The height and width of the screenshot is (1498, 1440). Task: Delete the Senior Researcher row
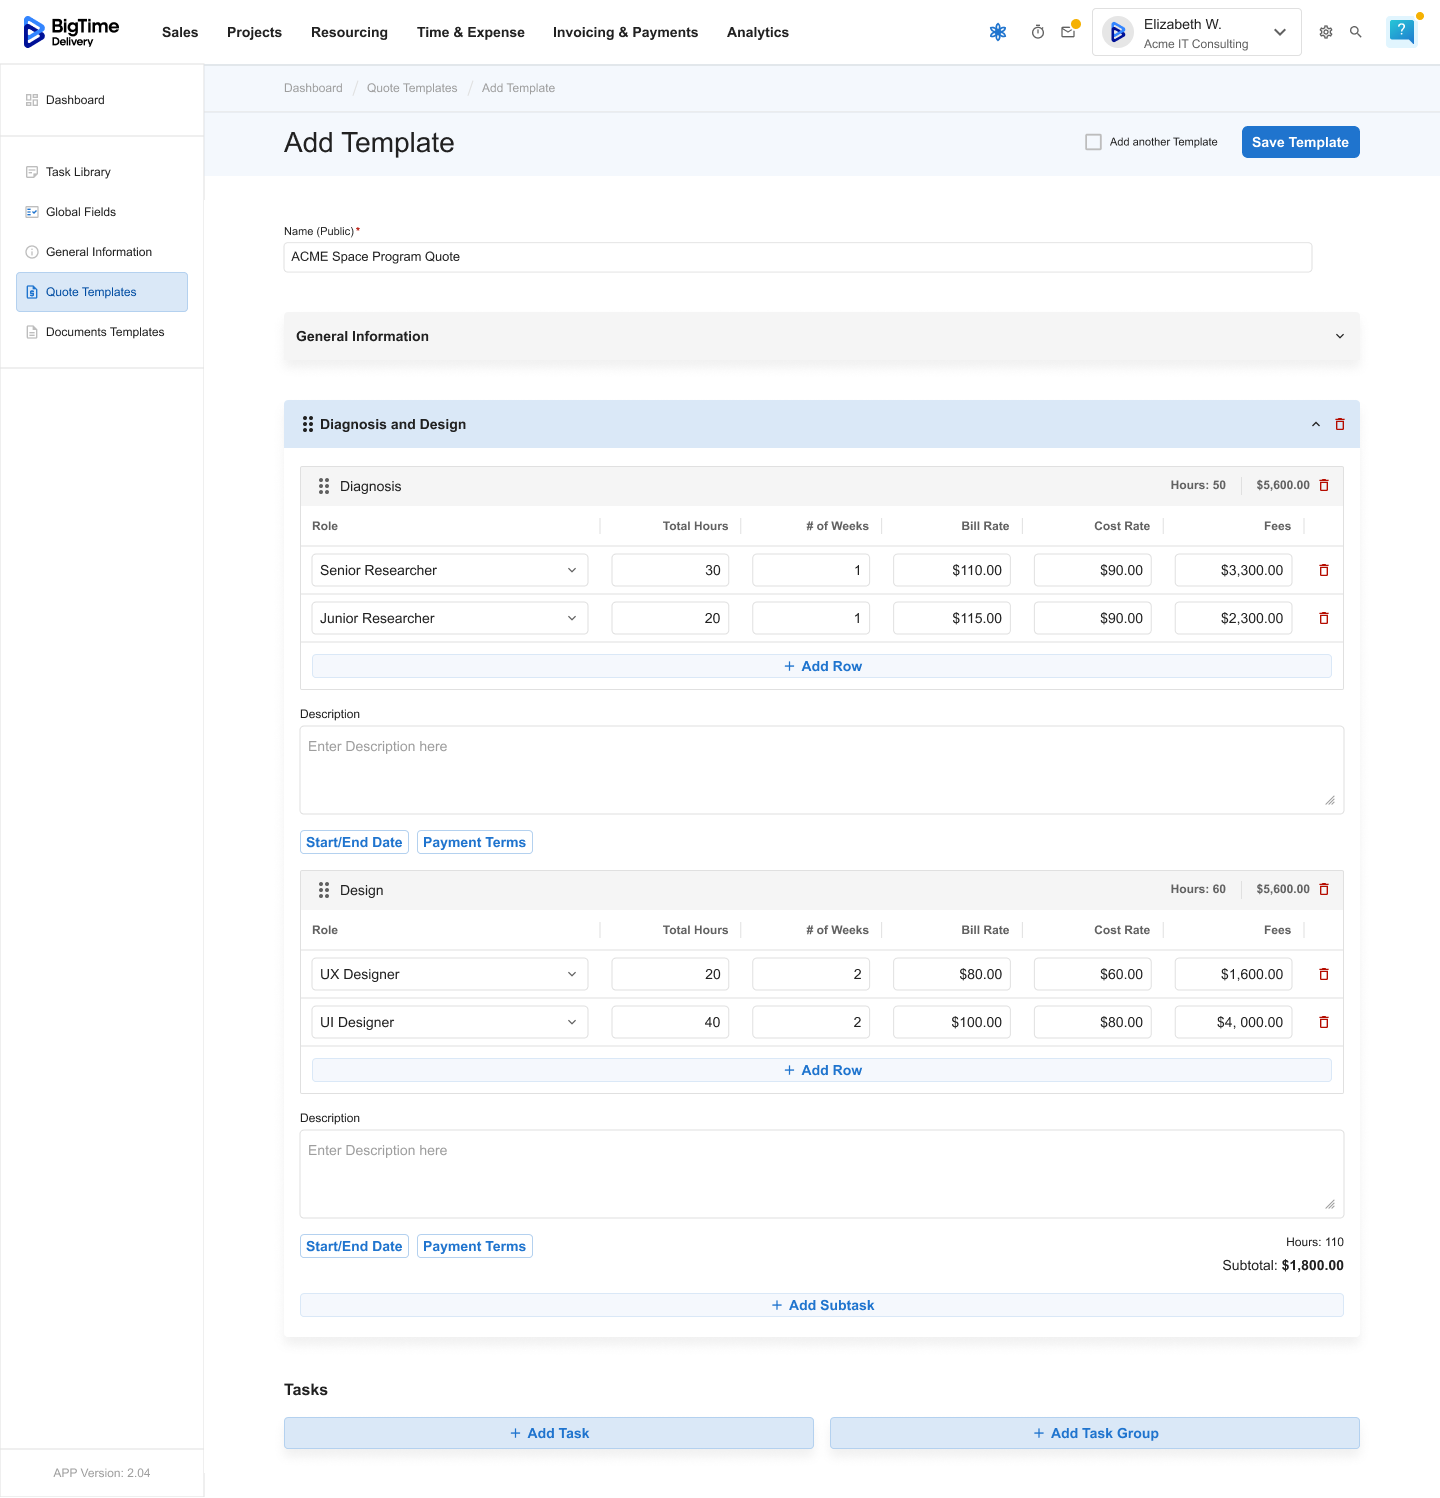pos(1324,570)
